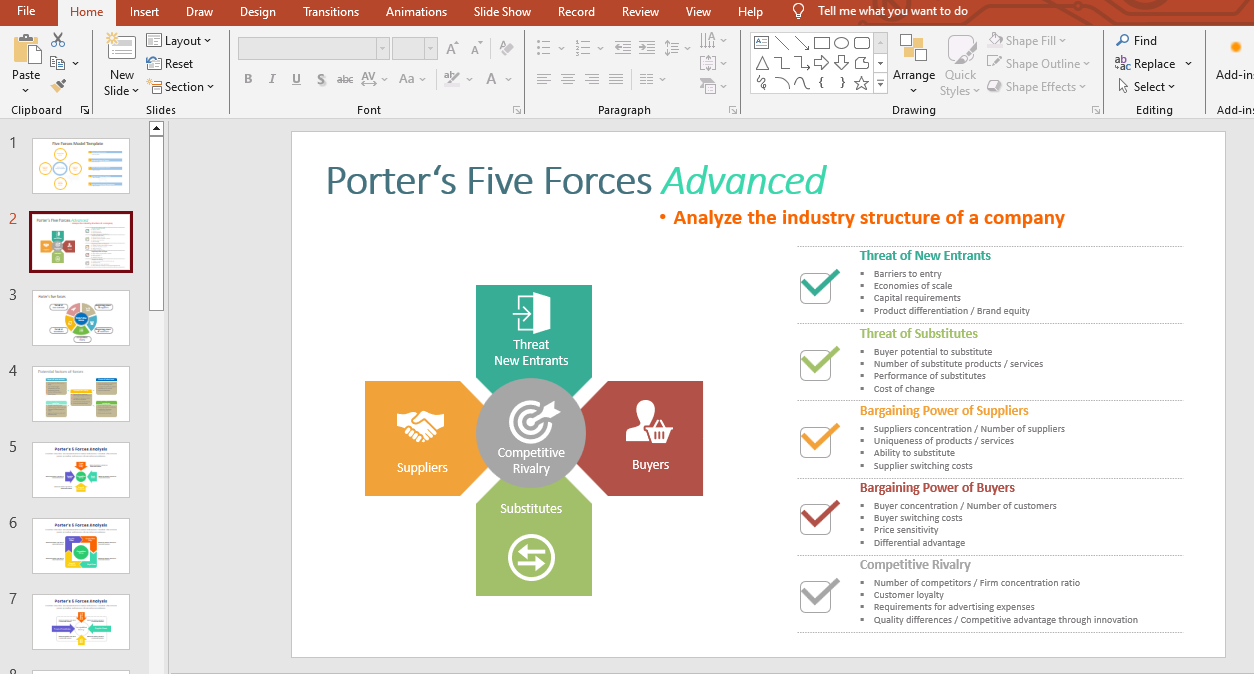Viewport: 1254px width, 674px height.
Task: Open the Text Highlight Color dropdown
Action: (x=471, y=79)
